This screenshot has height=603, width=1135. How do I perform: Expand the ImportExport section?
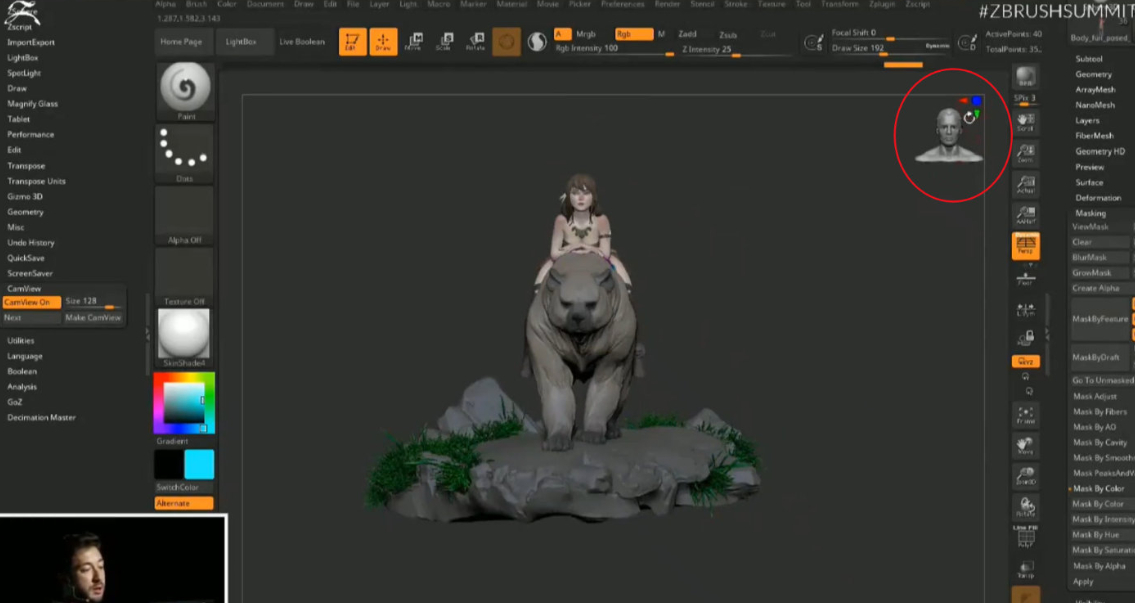[x=30, y=42]
